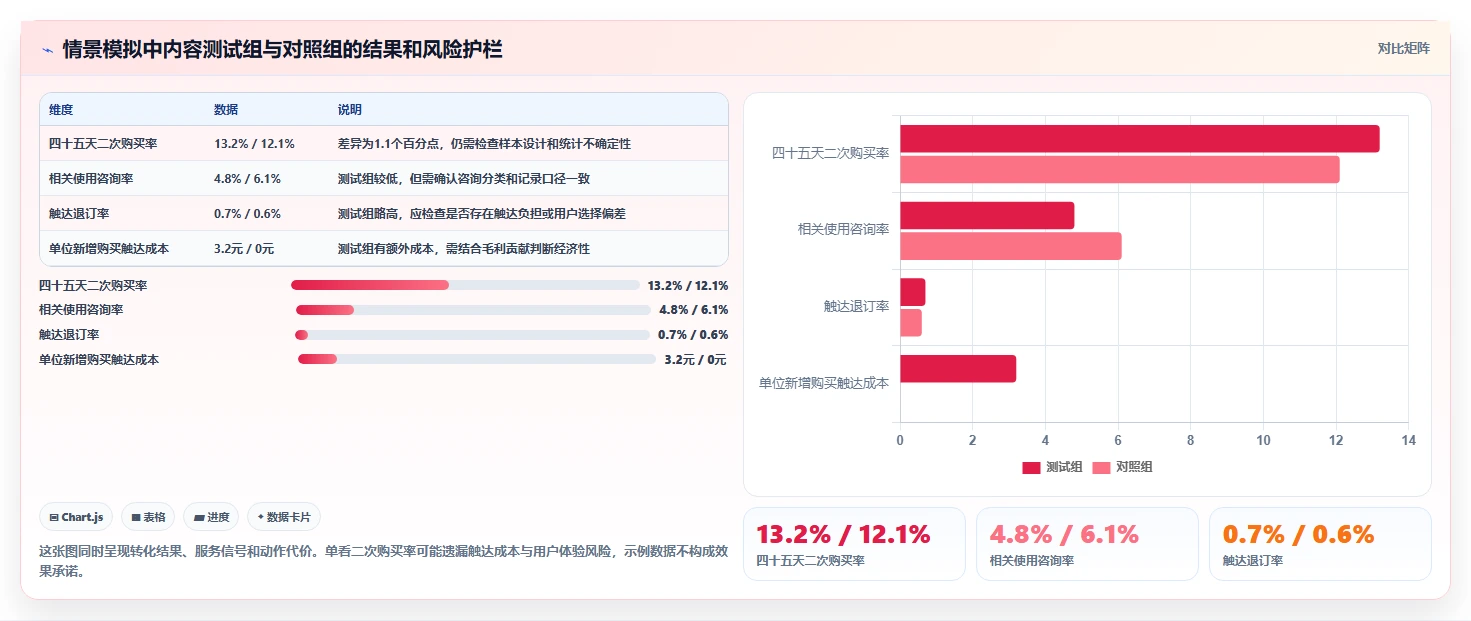The height and width of the screenshot is (621, 1471).
Task: Click the 相关使用咨询率 progress bar
Action: 473,310
